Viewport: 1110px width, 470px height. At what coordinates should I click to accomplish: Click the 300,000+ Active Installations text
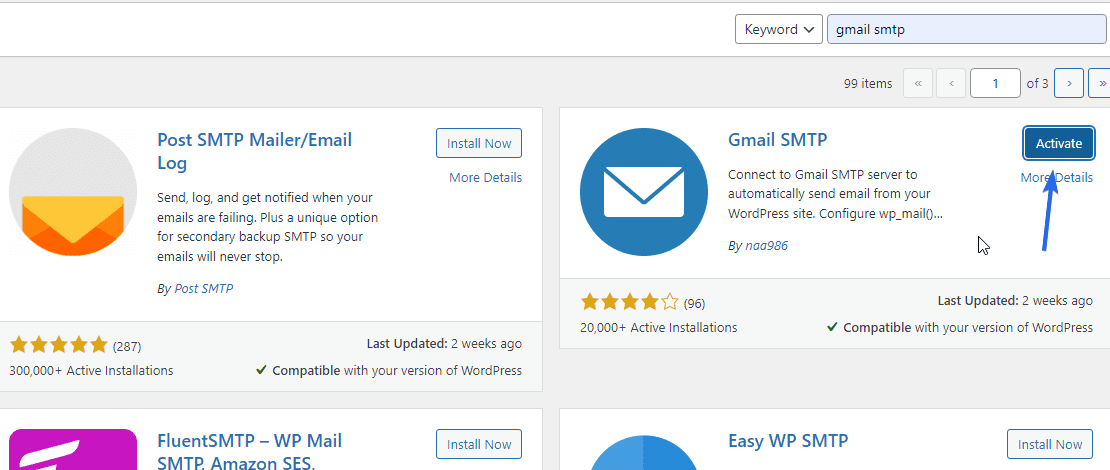click(x=91, y=370)
